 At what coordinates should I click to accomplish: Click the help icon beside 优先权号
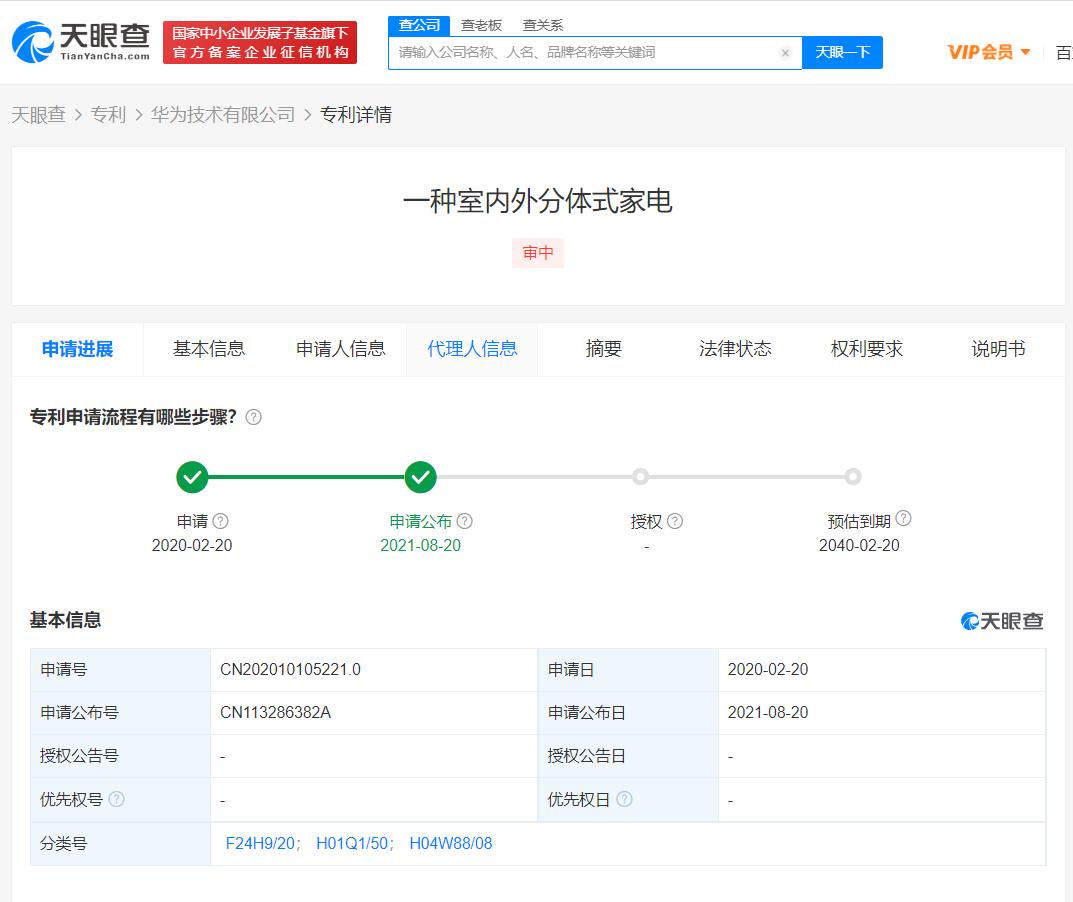click(x=116, y=799)
